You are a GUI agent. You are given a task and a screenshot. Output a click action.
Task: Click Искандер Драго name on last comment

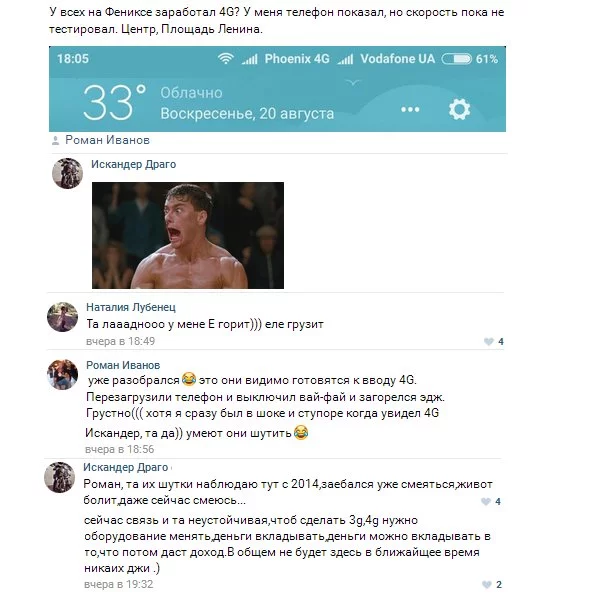[x=126, y=467]
